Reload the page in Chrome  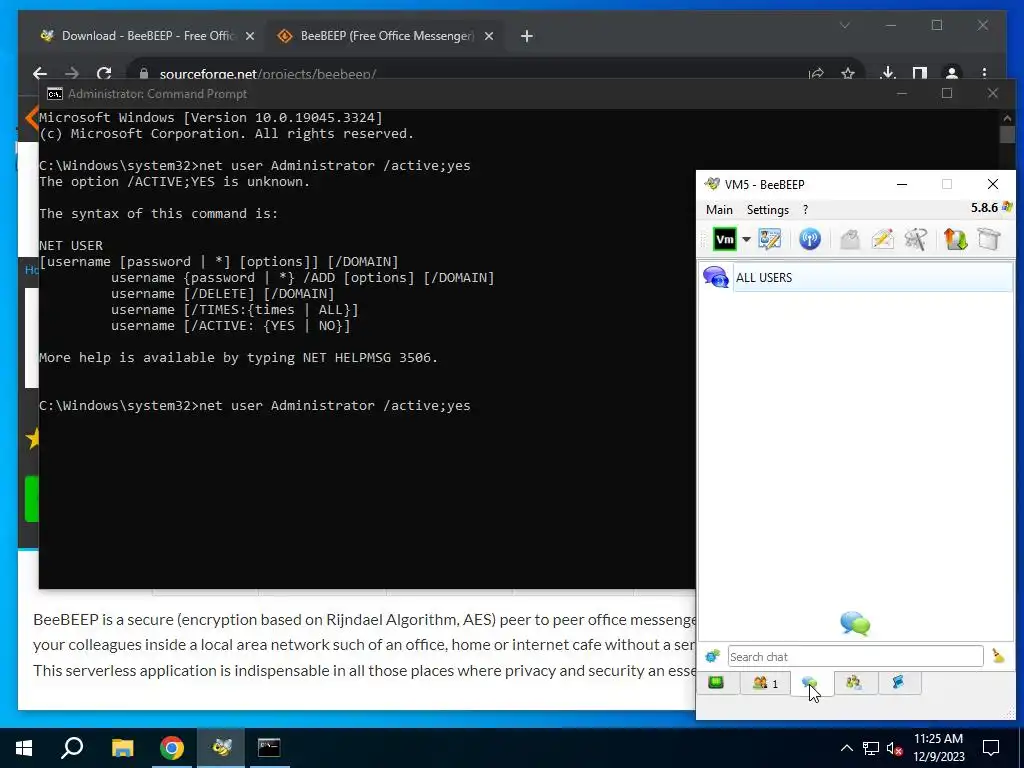pyautogui.click(x=104, y=73)
